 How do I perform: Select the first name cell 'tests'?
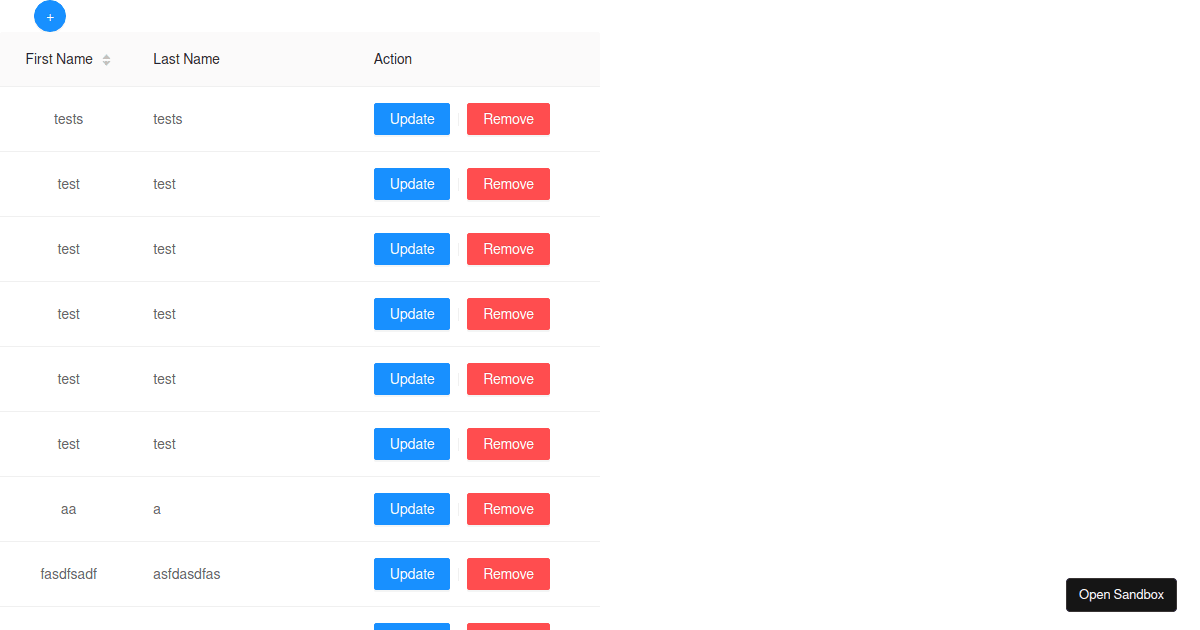tap(68, 119)
